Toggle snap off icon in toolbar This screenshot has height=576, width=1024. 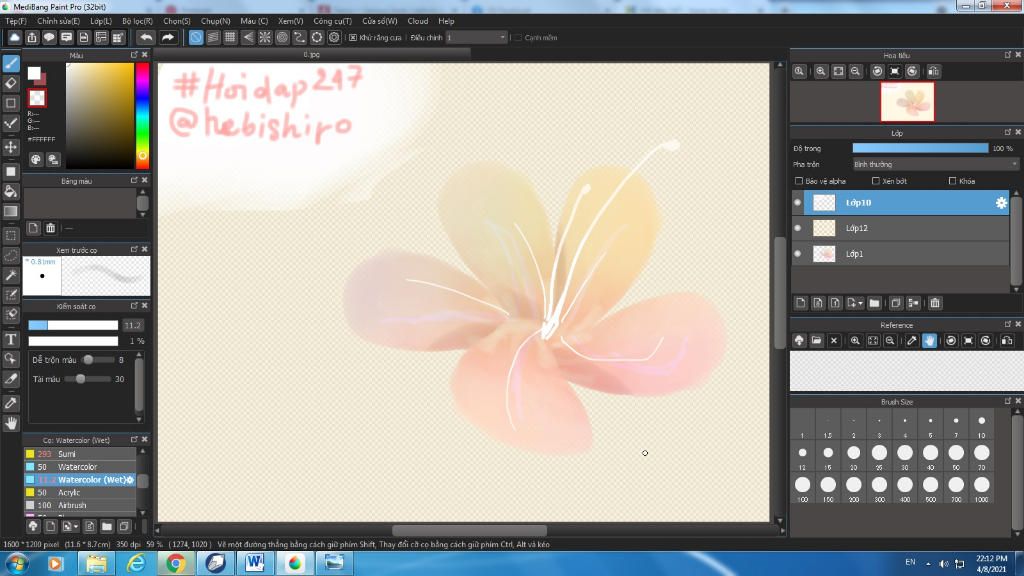tap(195, 37)
